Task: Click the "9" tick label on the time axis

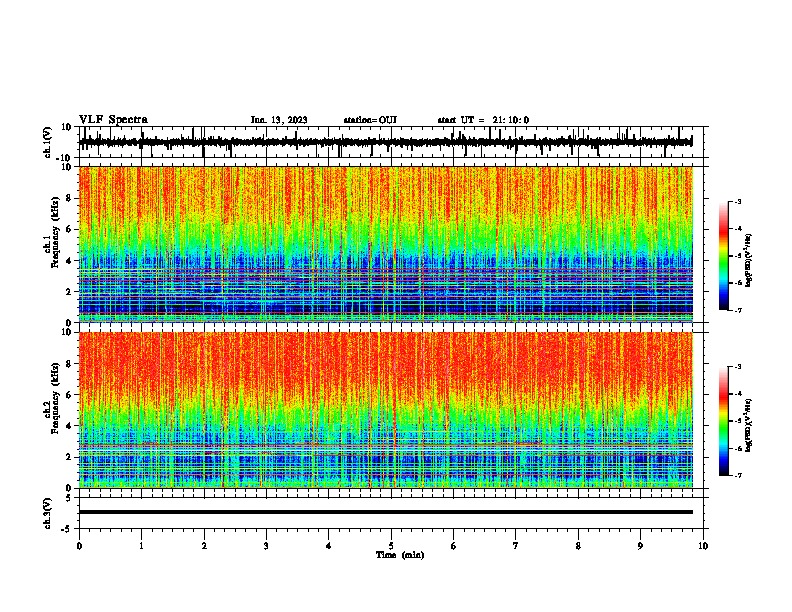Action: [x=640, y=546]
